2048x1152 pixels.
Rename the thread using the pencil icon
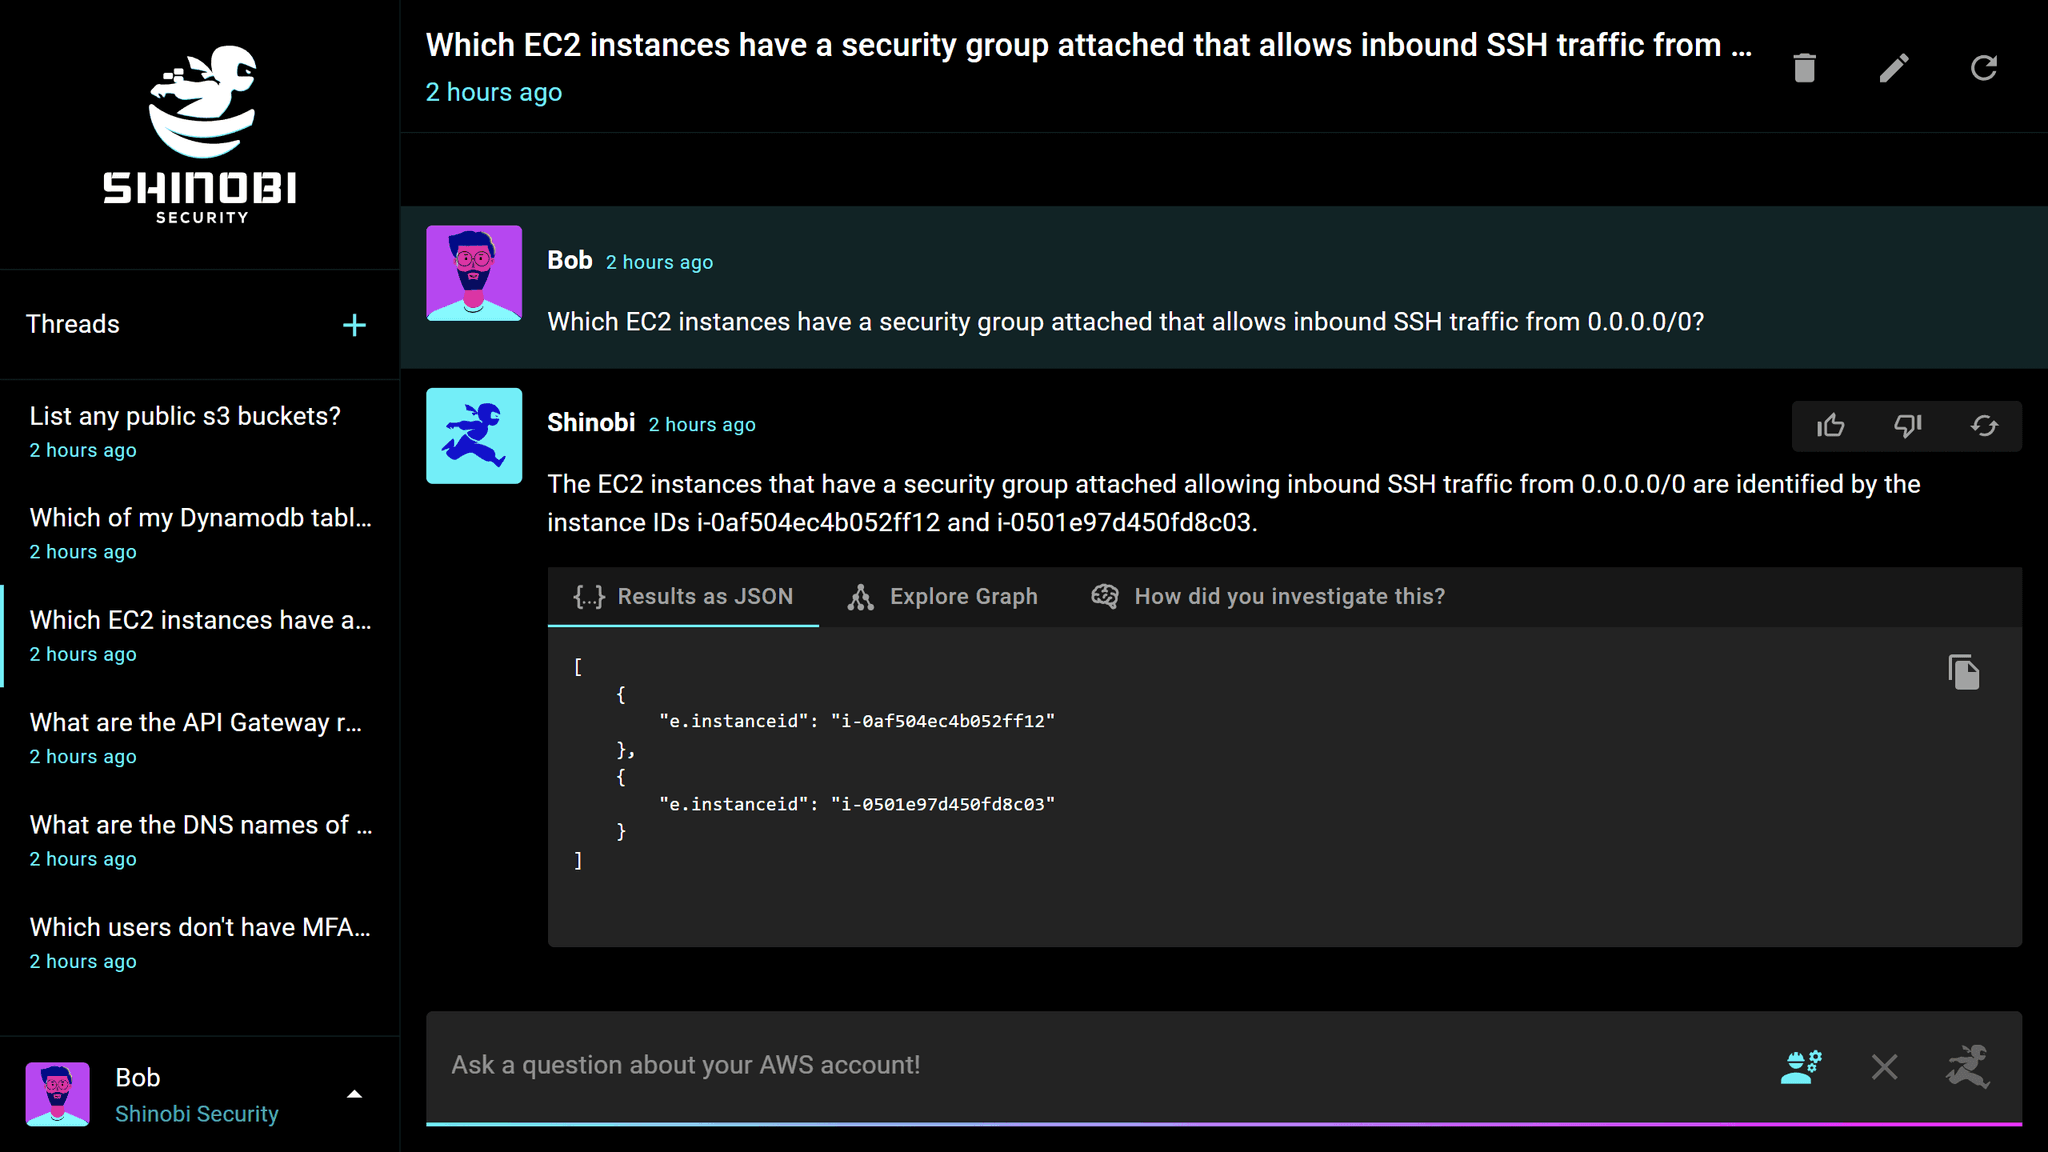point(1893,67)
